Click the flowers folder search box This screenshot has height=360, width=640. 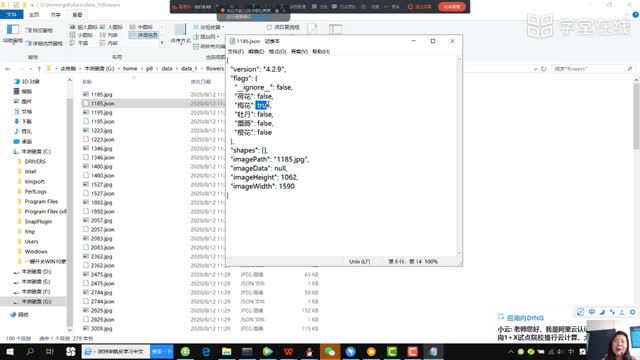point(593,69)
